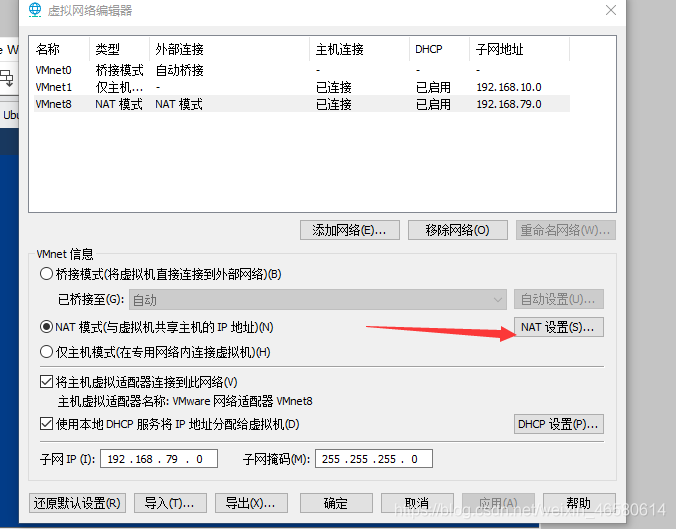Toggle 将主机虚拟适配器连接到此网络 checkbox
The image size is (676, 529).
[46, 382]
